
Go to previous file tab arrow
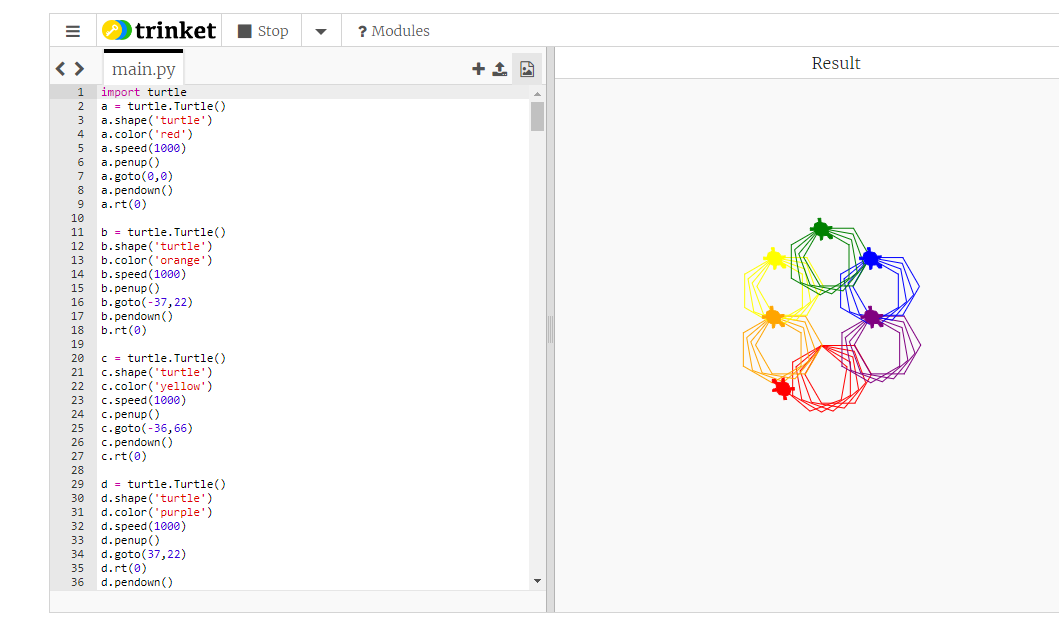(x=60, y=69)
